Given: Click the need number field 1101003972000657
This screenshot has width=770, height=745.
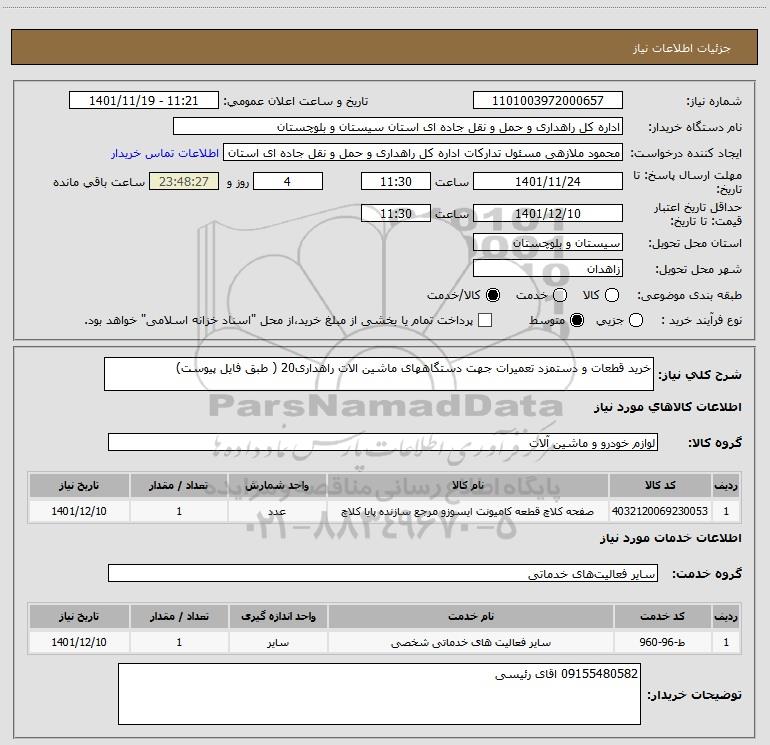Looking at the screenshot, I should 548,101.
